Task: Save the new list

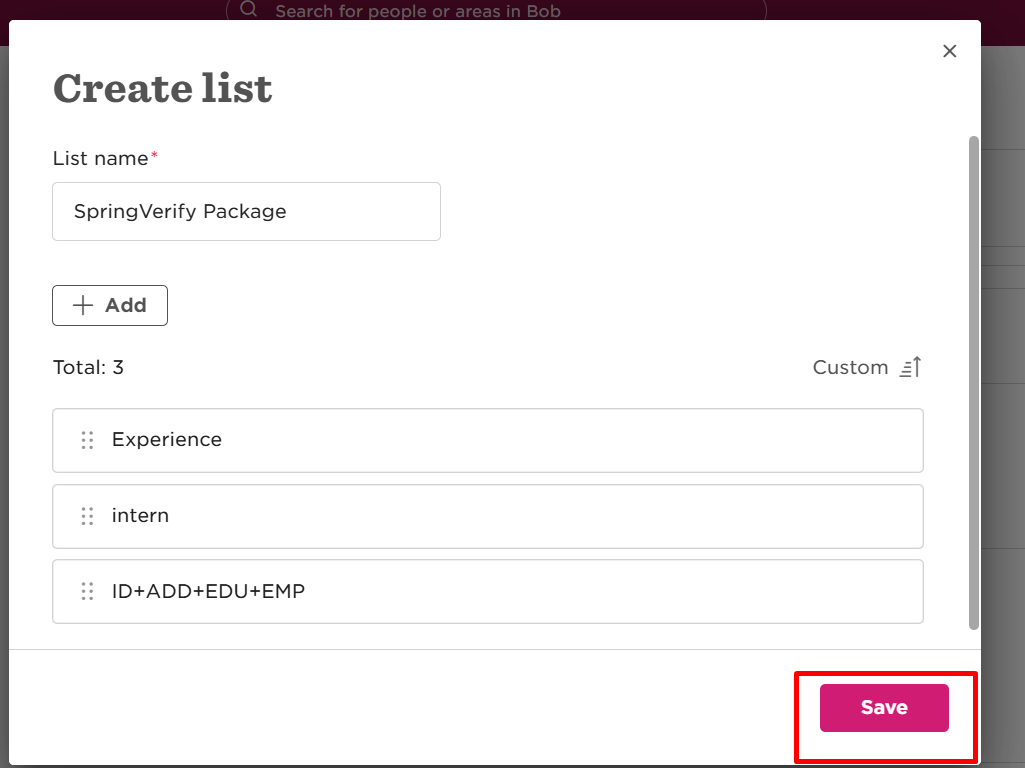Action: 884,708
